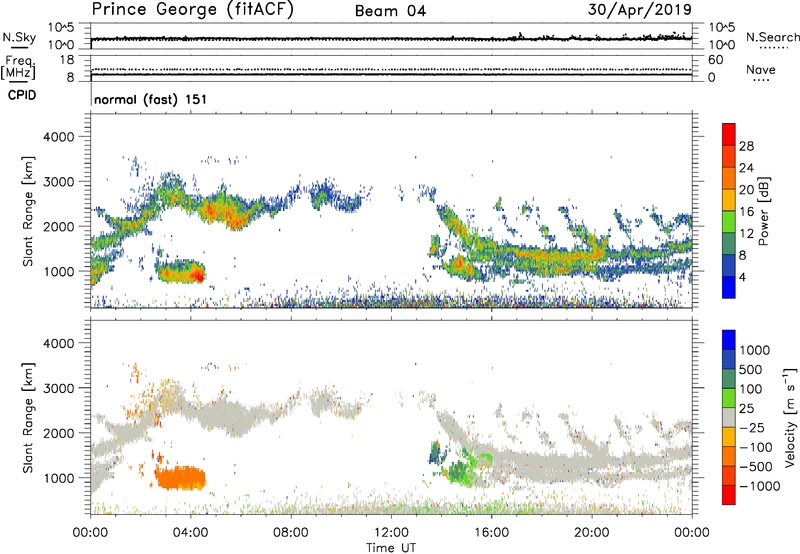800x554 pixels.
Task: Click 'normal (fast) 151' mode text
Action: (151, 99)
